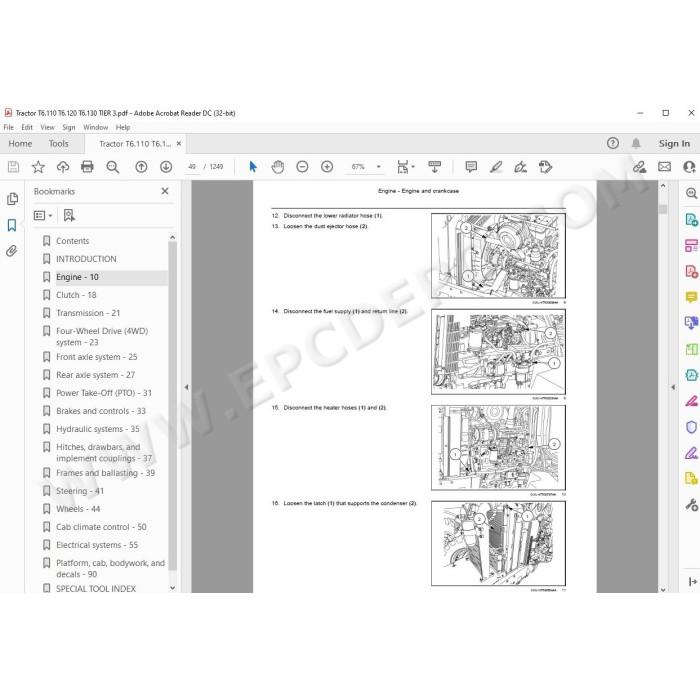The height and width of the screenshot is (700, 700).
Task: Jump to Steering - 41 bookmark
Action: pyautogui.click(x=80, y=491)
